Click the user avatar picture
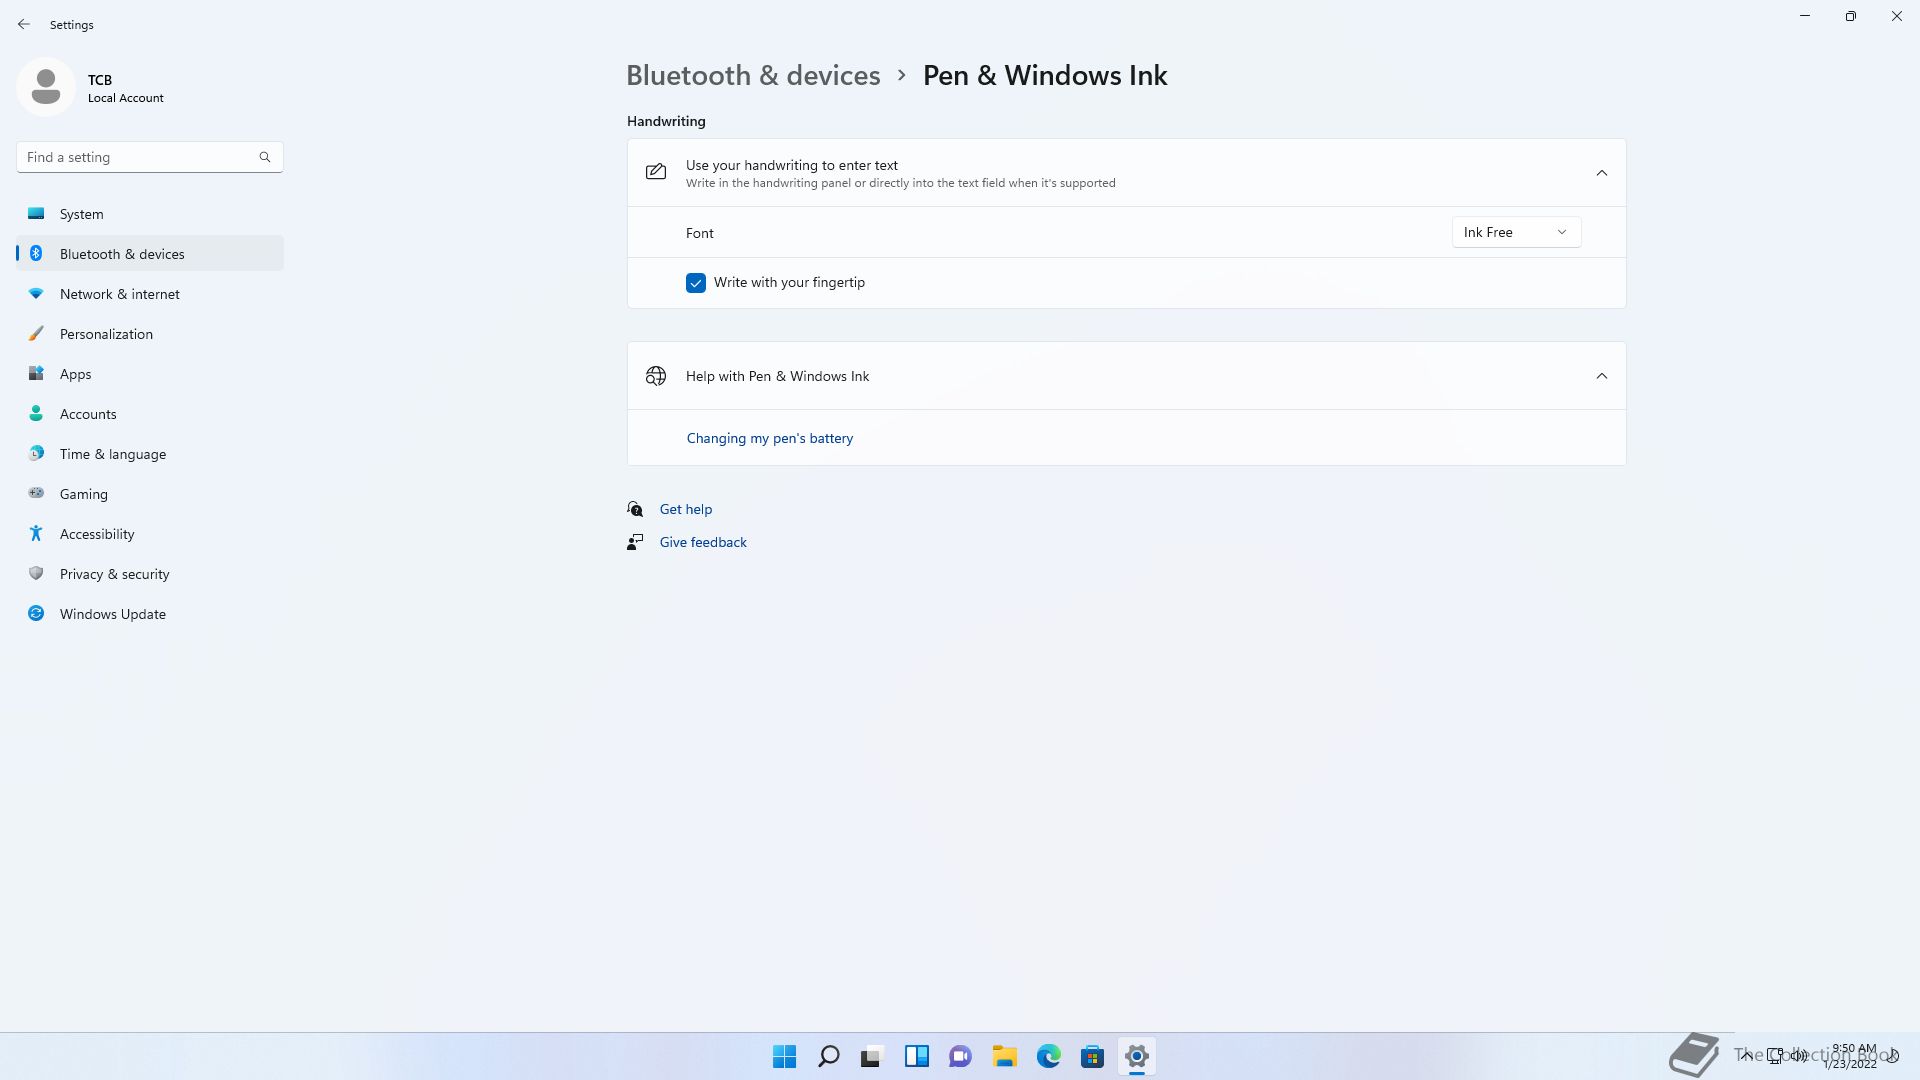 coord(46,87)
